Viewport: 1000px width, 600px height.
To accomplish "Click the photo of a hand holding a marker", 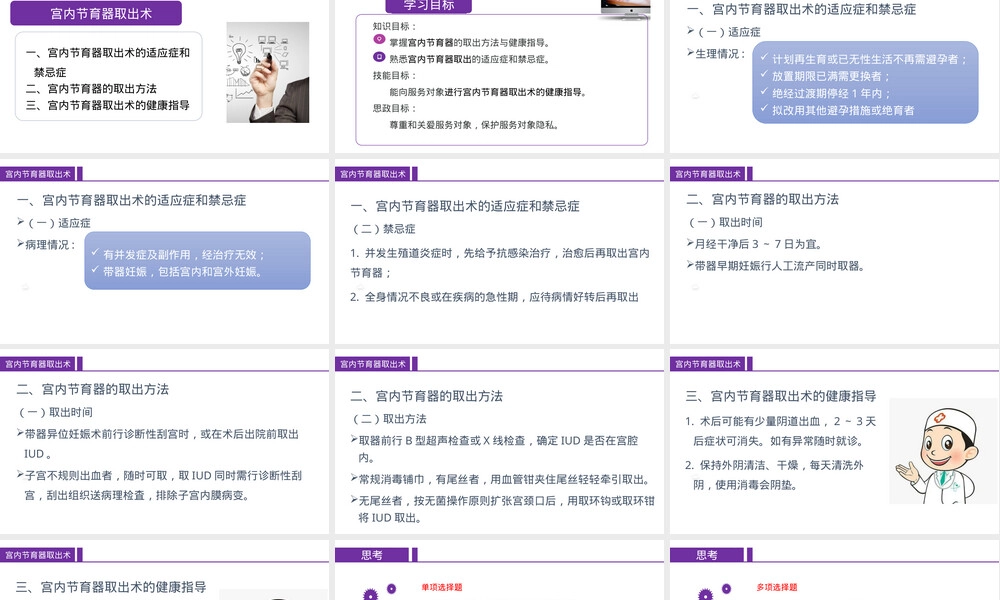I will [x=268, y=72].
